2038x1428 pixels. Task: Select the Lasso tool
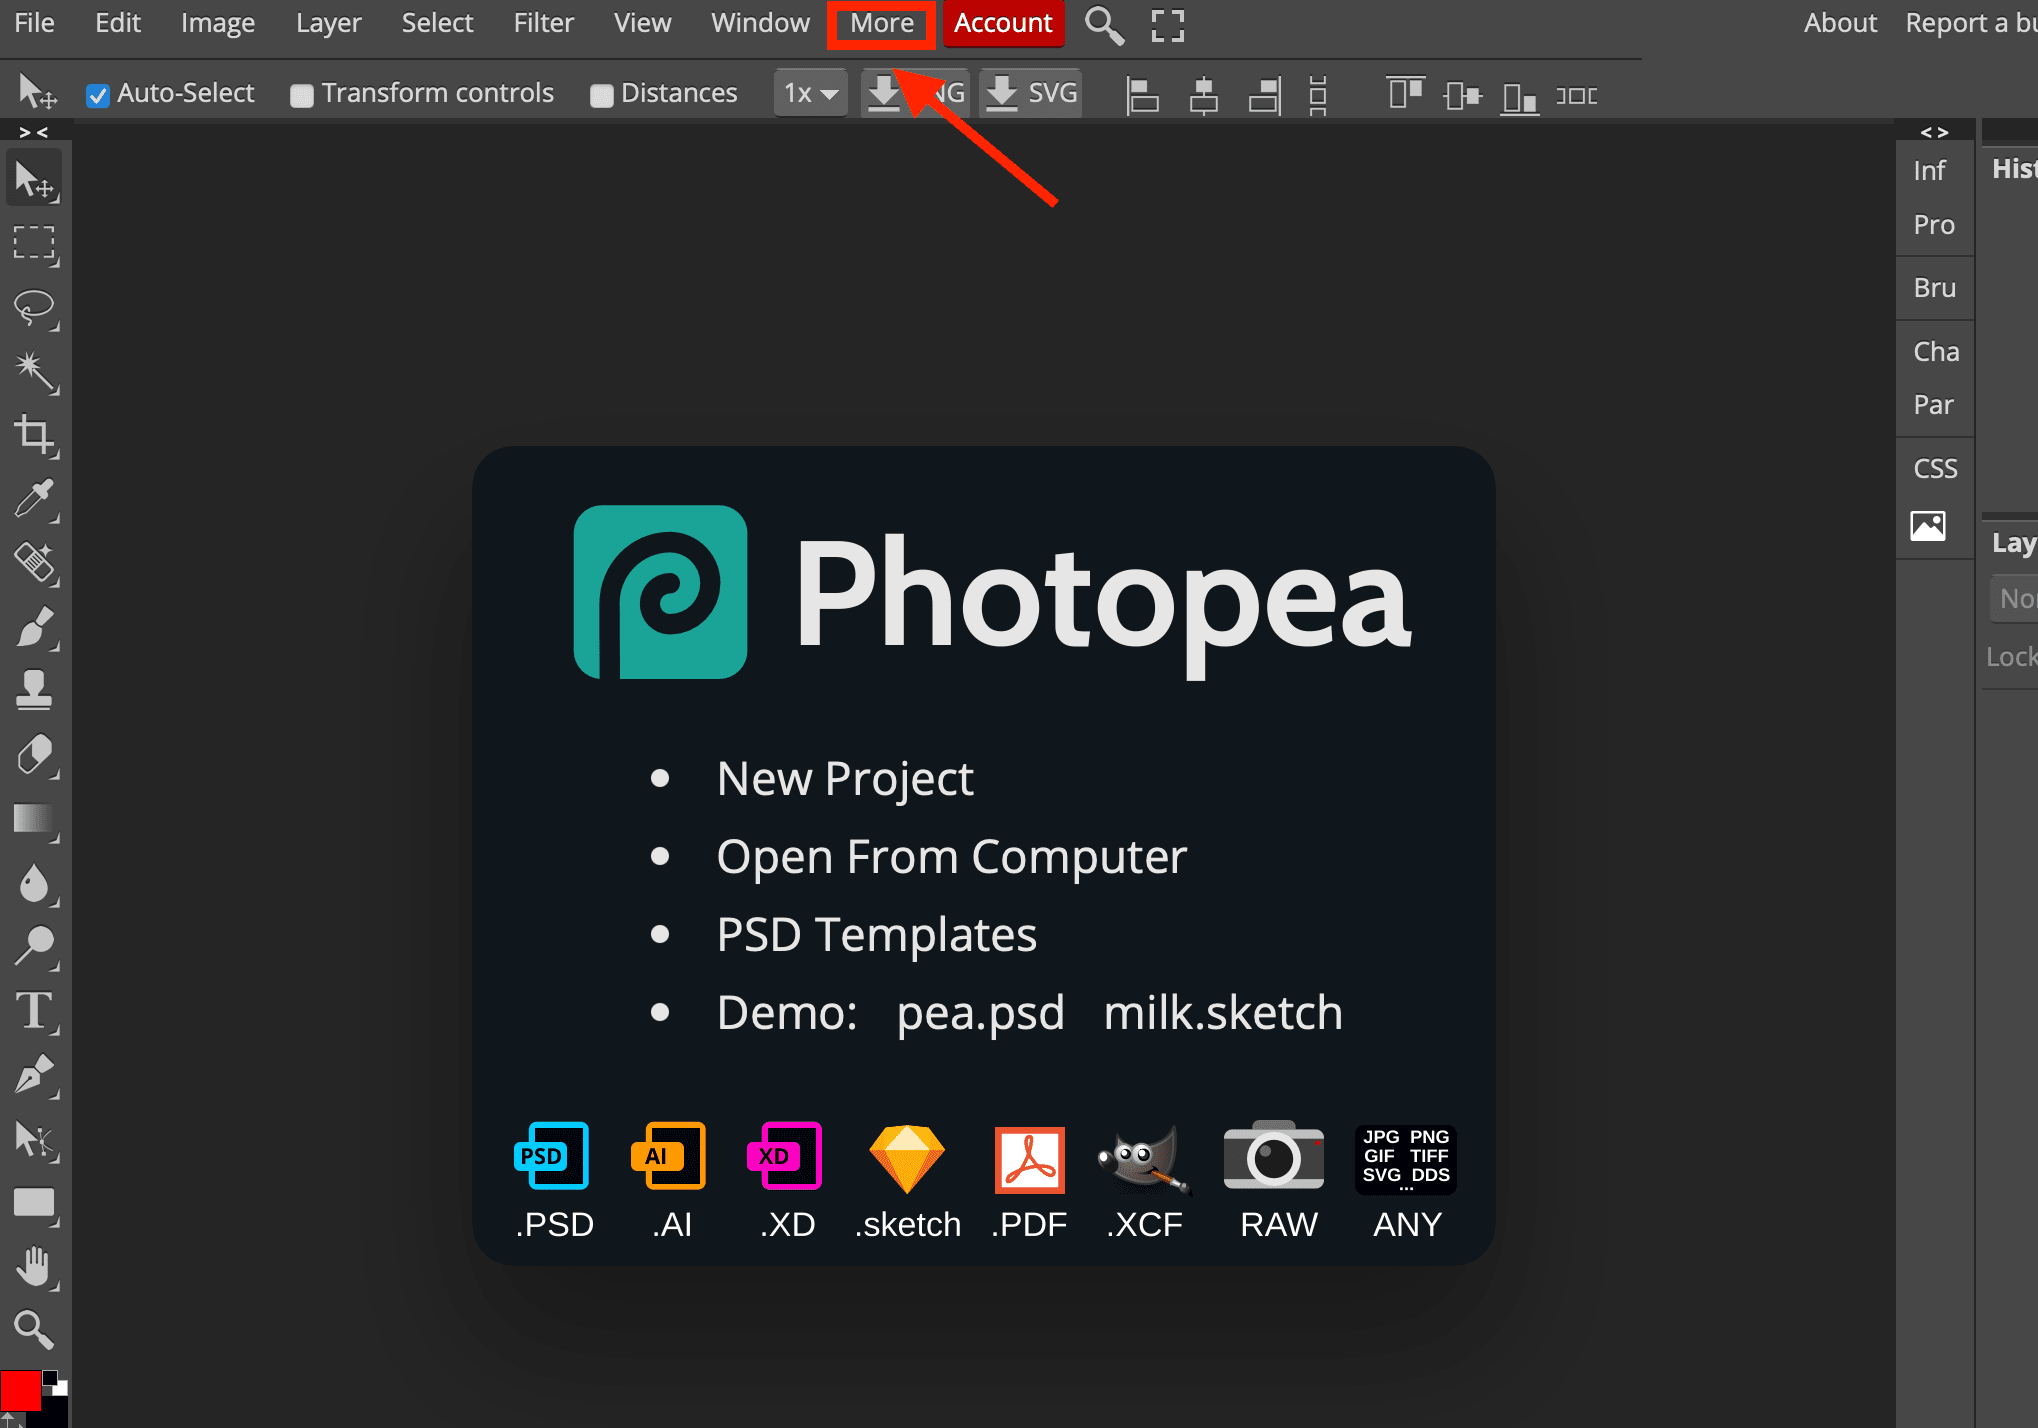(x=34, y=307)
